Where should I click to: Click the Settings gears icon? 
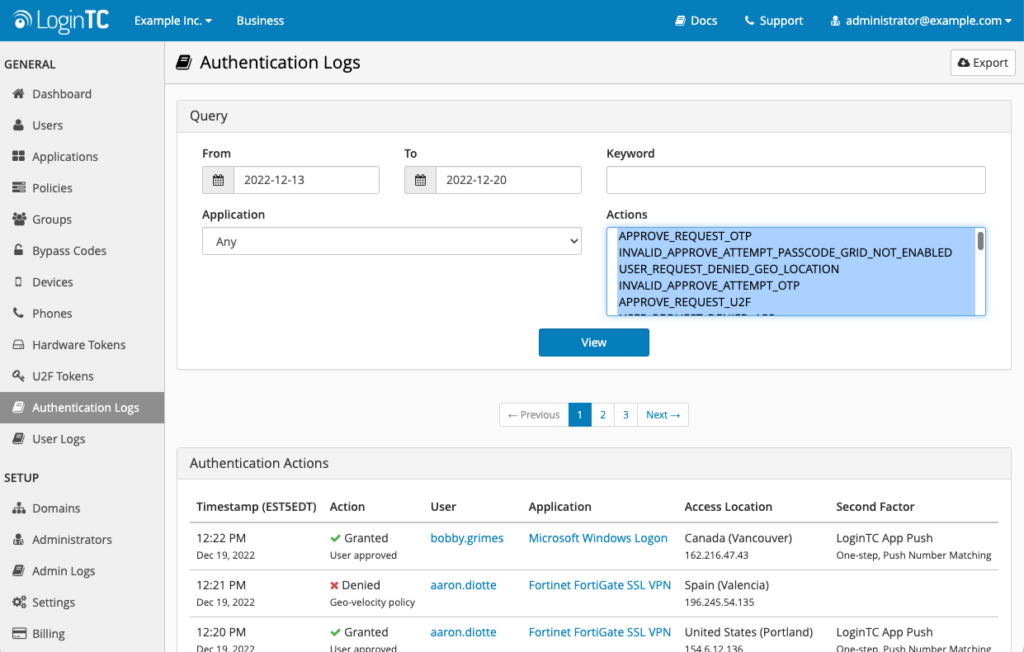point(19,602)
